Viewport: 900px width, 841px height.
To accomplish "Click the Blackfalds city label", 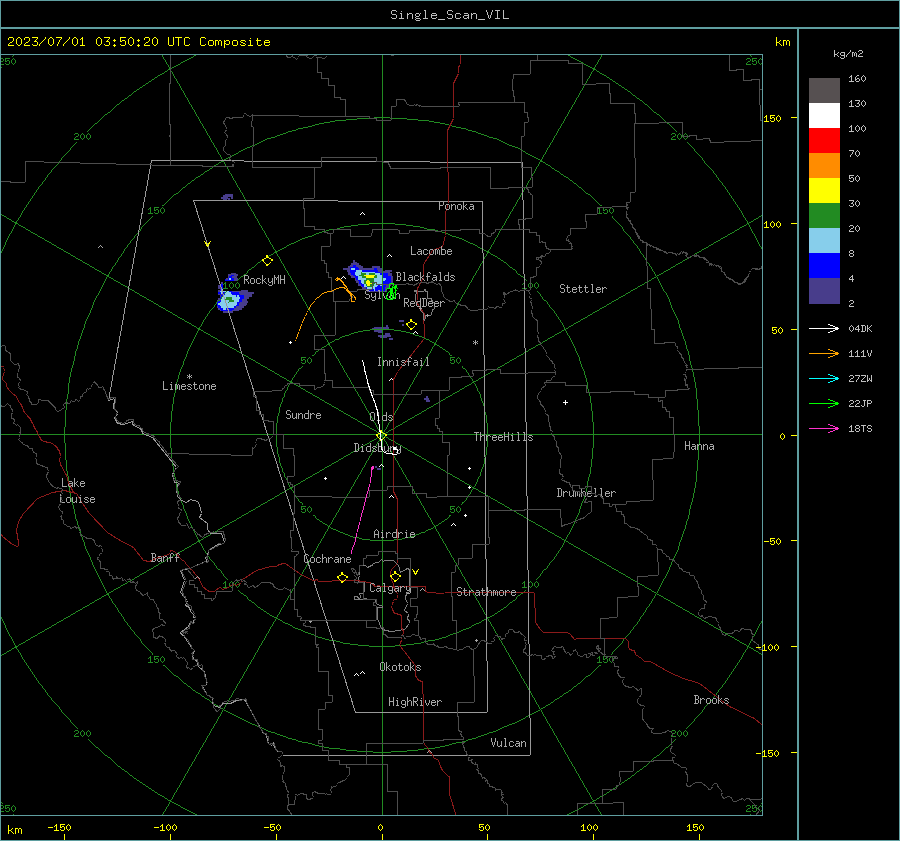I will click(425, 277).
